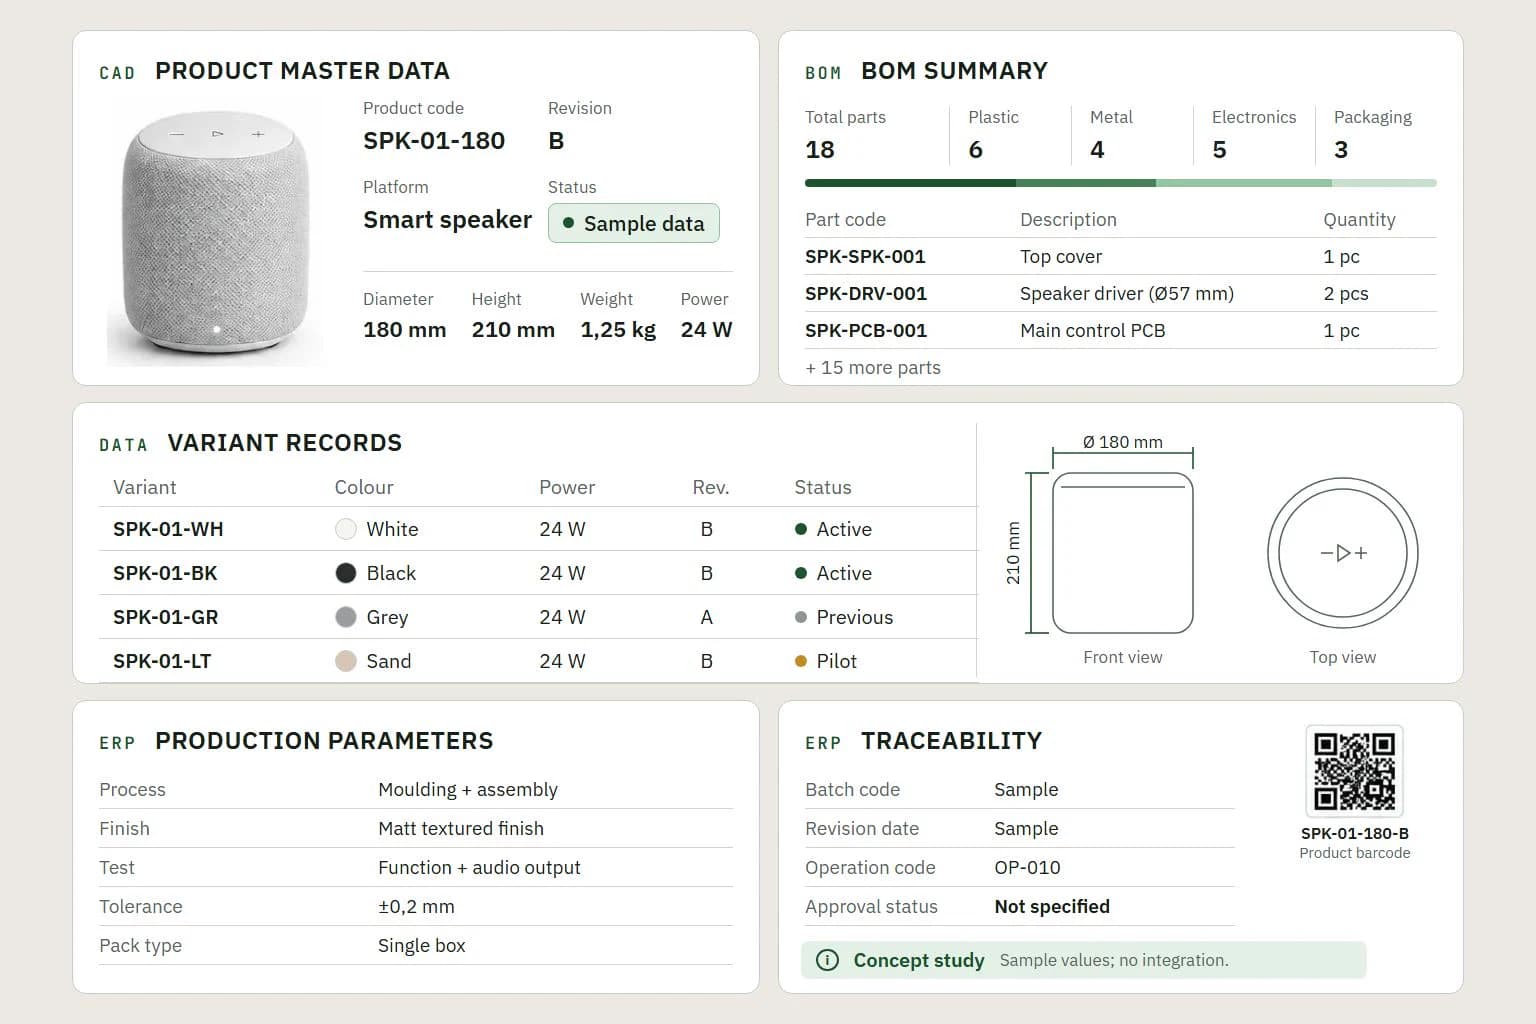Viewport: 1536px width, 1024px height.
Task: Click the info icon beside Concept study
Action: click(x=827, y=960)
